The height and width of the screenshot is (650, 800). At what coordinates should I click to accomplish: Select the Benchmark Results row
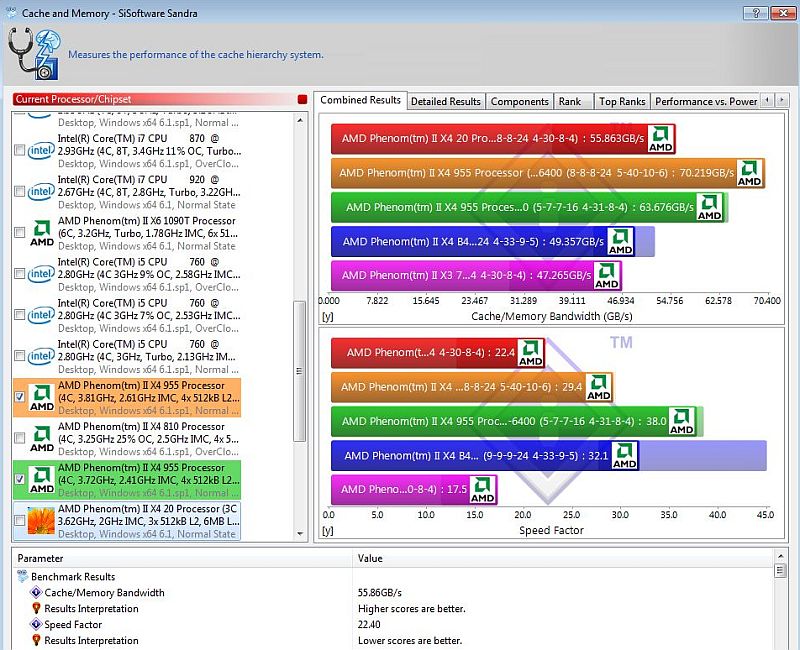pos(393,577)
